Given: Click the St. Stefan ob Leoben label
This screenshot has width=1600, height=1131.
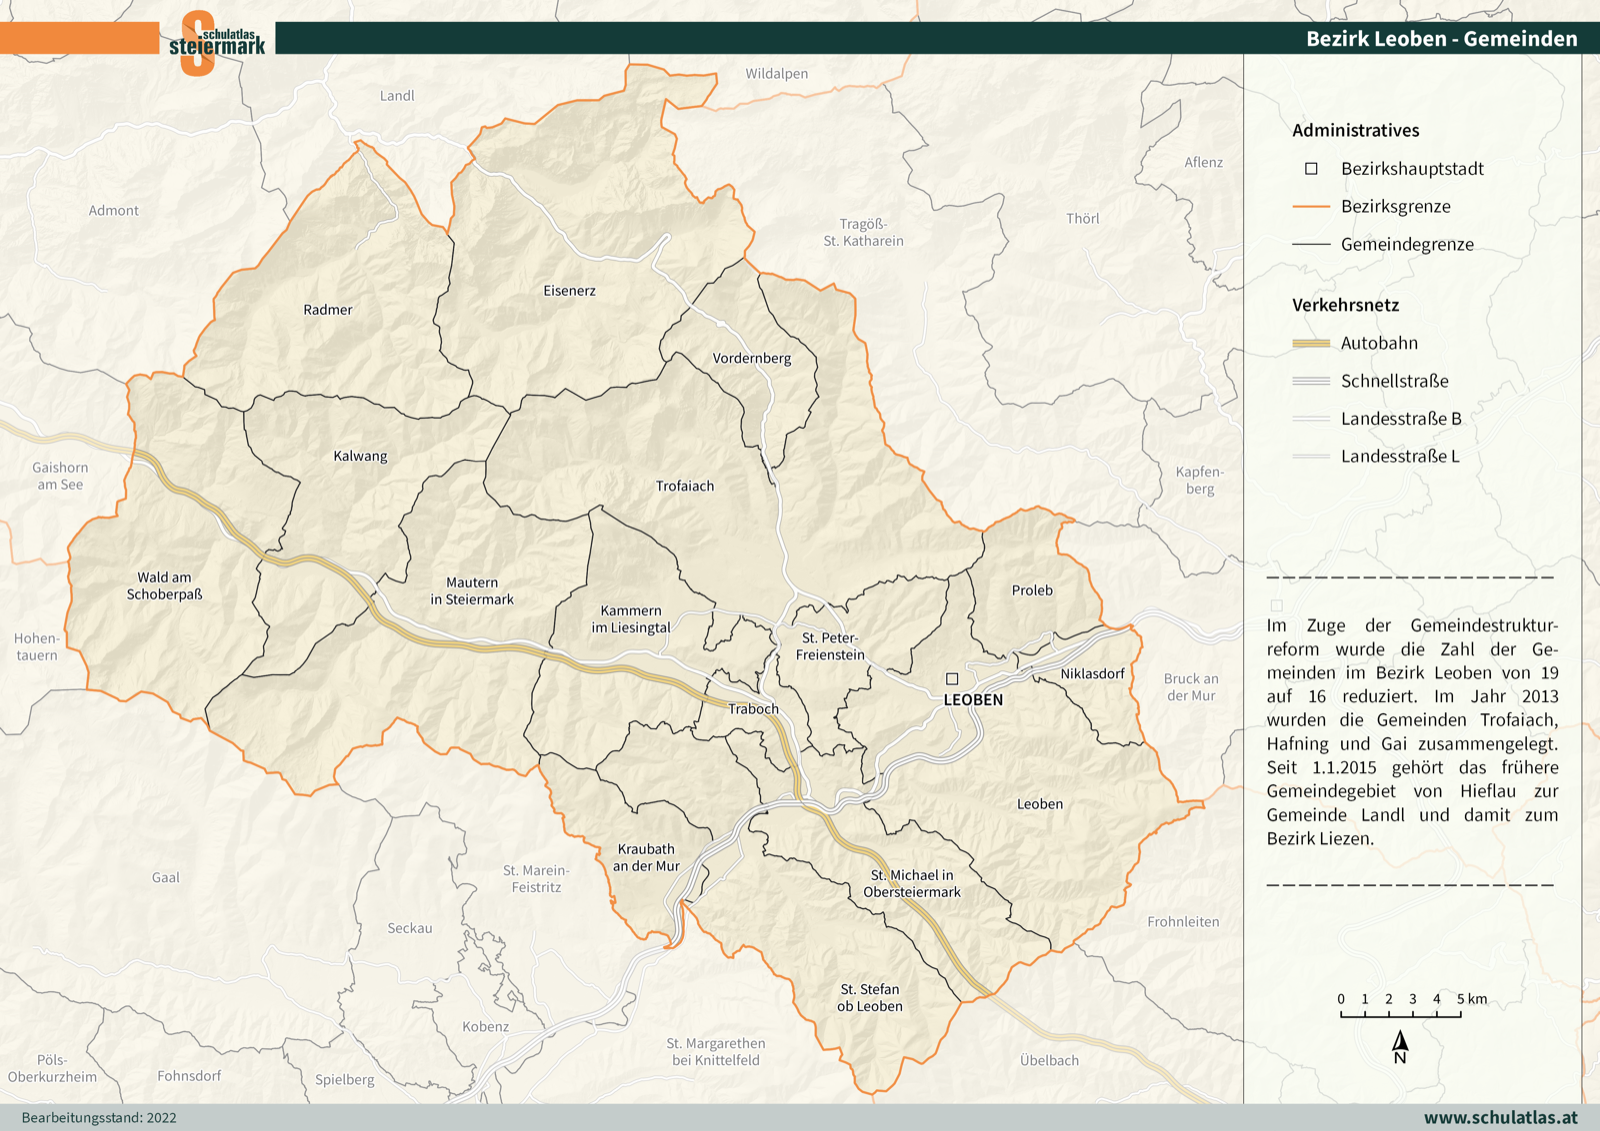Looking at the screenshot, I should (869, 998).
